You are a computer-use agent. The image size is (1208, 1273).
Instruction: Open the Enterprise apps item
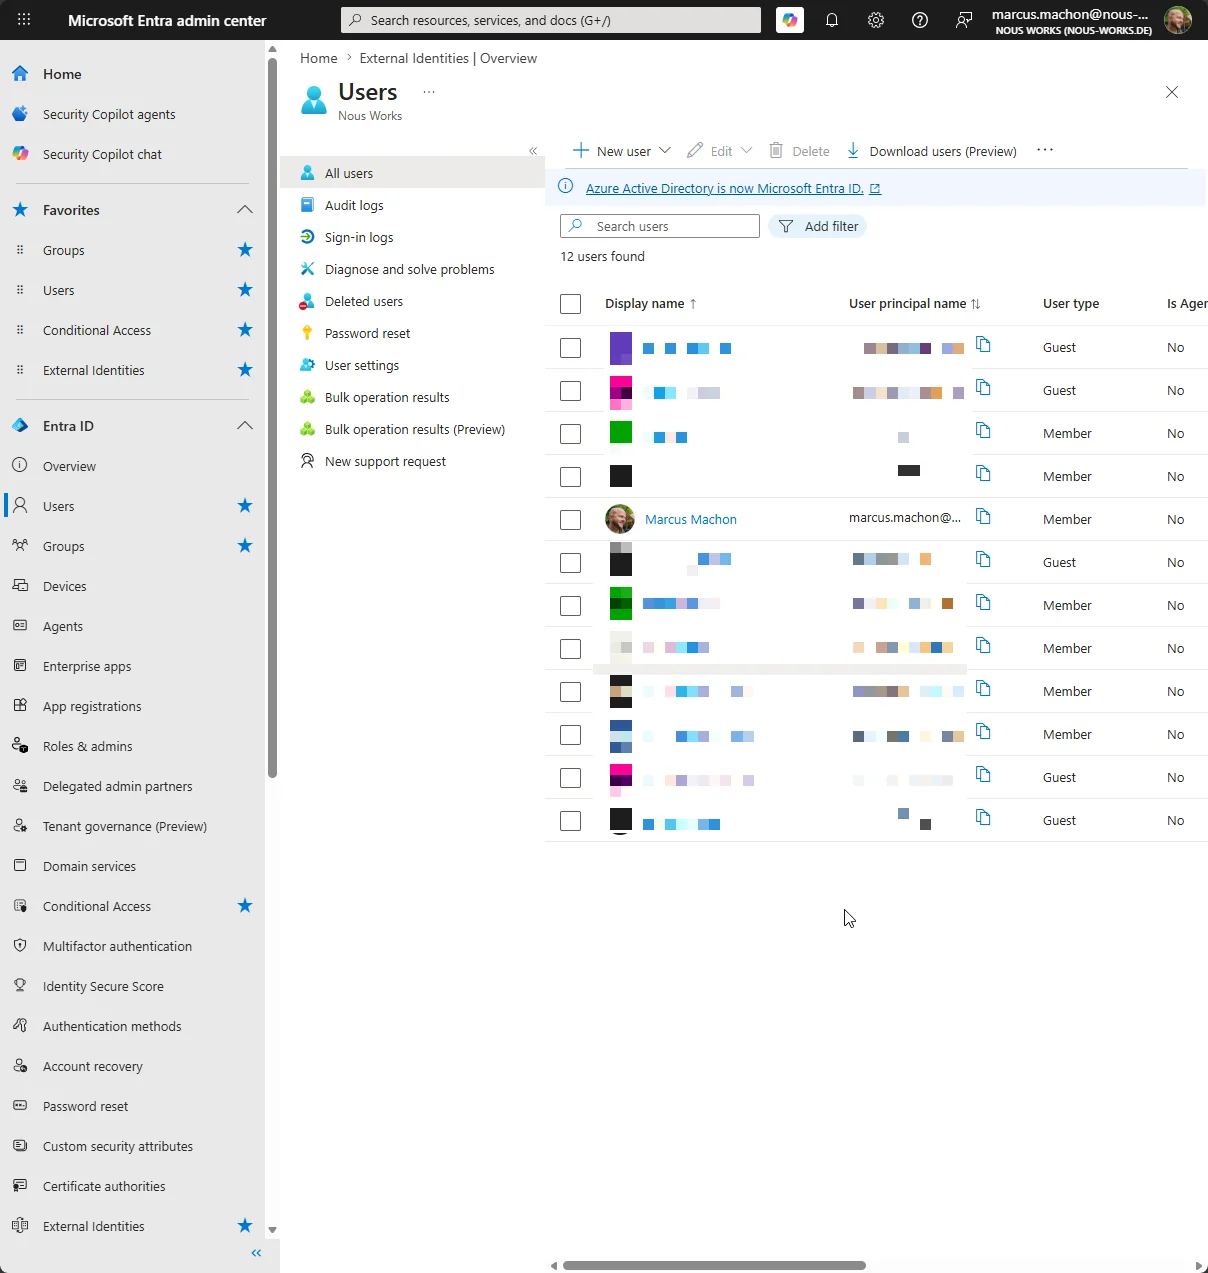pos(87,666)
